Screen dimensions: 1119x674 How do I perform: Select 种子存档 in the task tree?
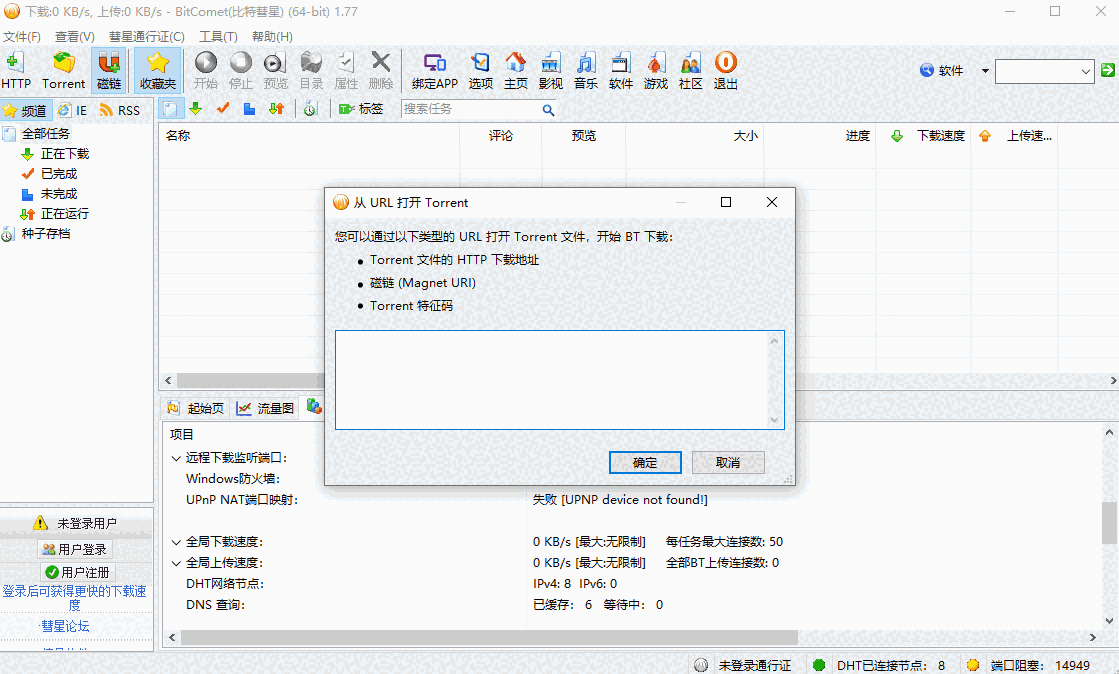[x=46, y=233]
